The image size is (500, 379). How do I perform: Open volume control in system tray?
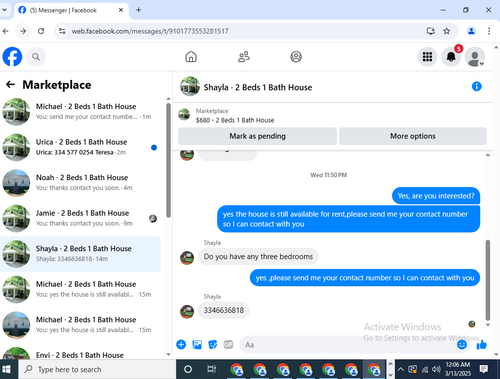[x=435, y=369]
